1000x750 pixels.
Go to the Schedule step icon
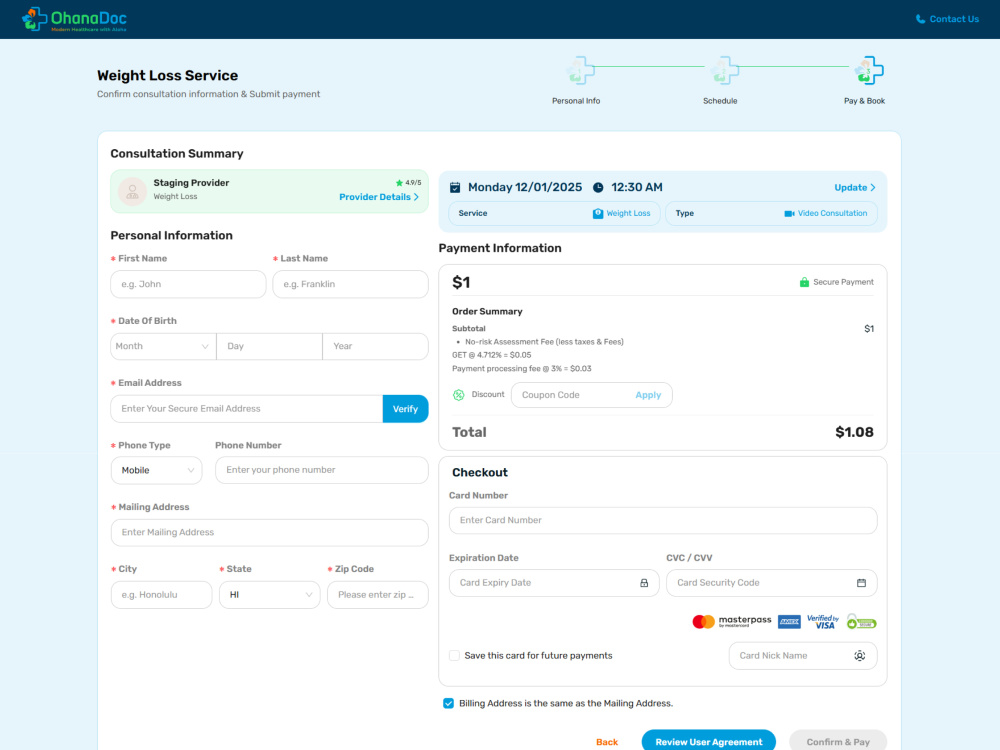(724, 70)
